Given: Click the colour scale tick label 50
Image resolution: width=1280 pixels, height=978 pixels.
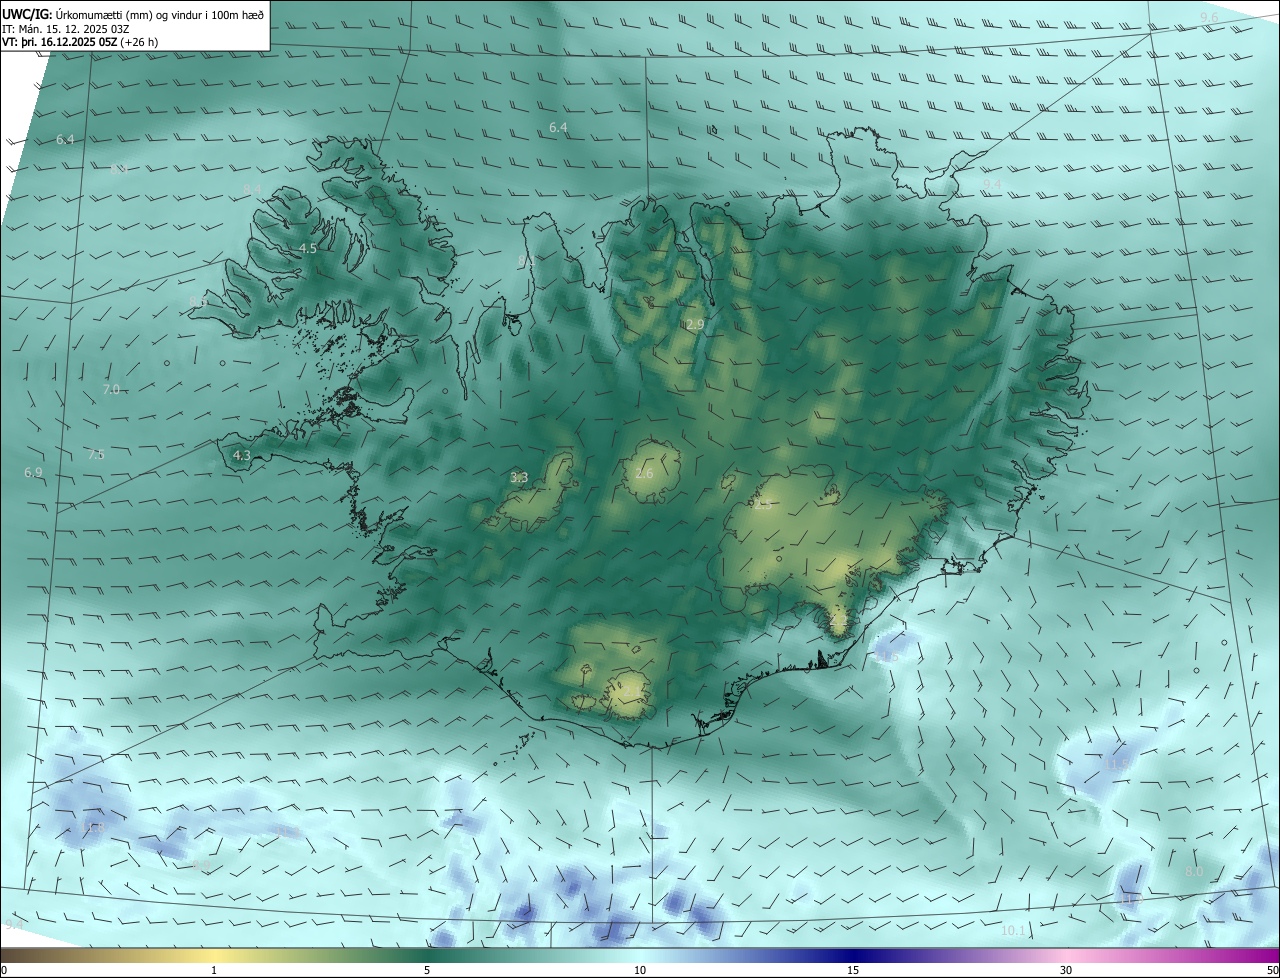Looking at the screenshot, I should 1272,970.
